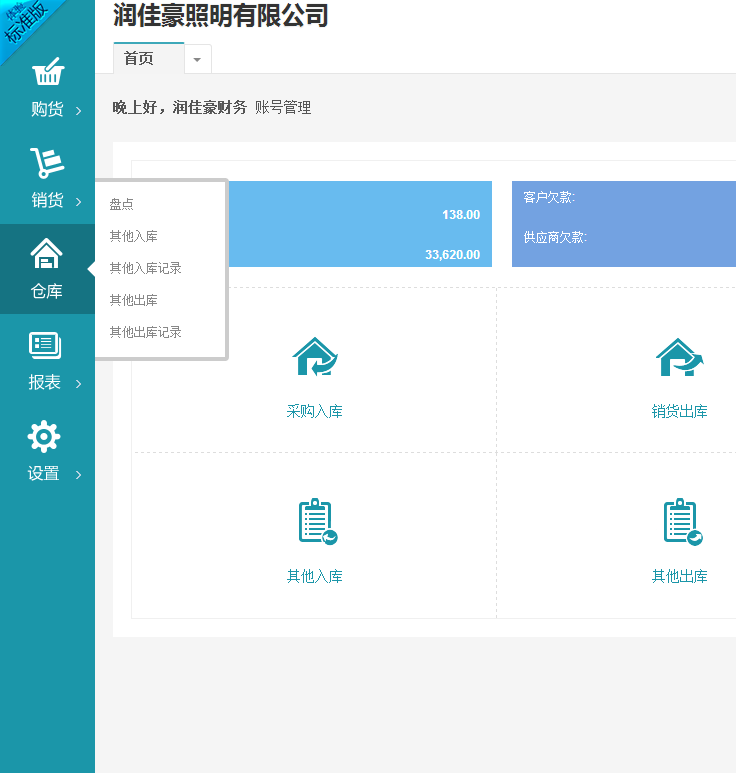The image size is (736, 773).
Task: Click the 客户欠款 label
Action: [x=549, y=197]
